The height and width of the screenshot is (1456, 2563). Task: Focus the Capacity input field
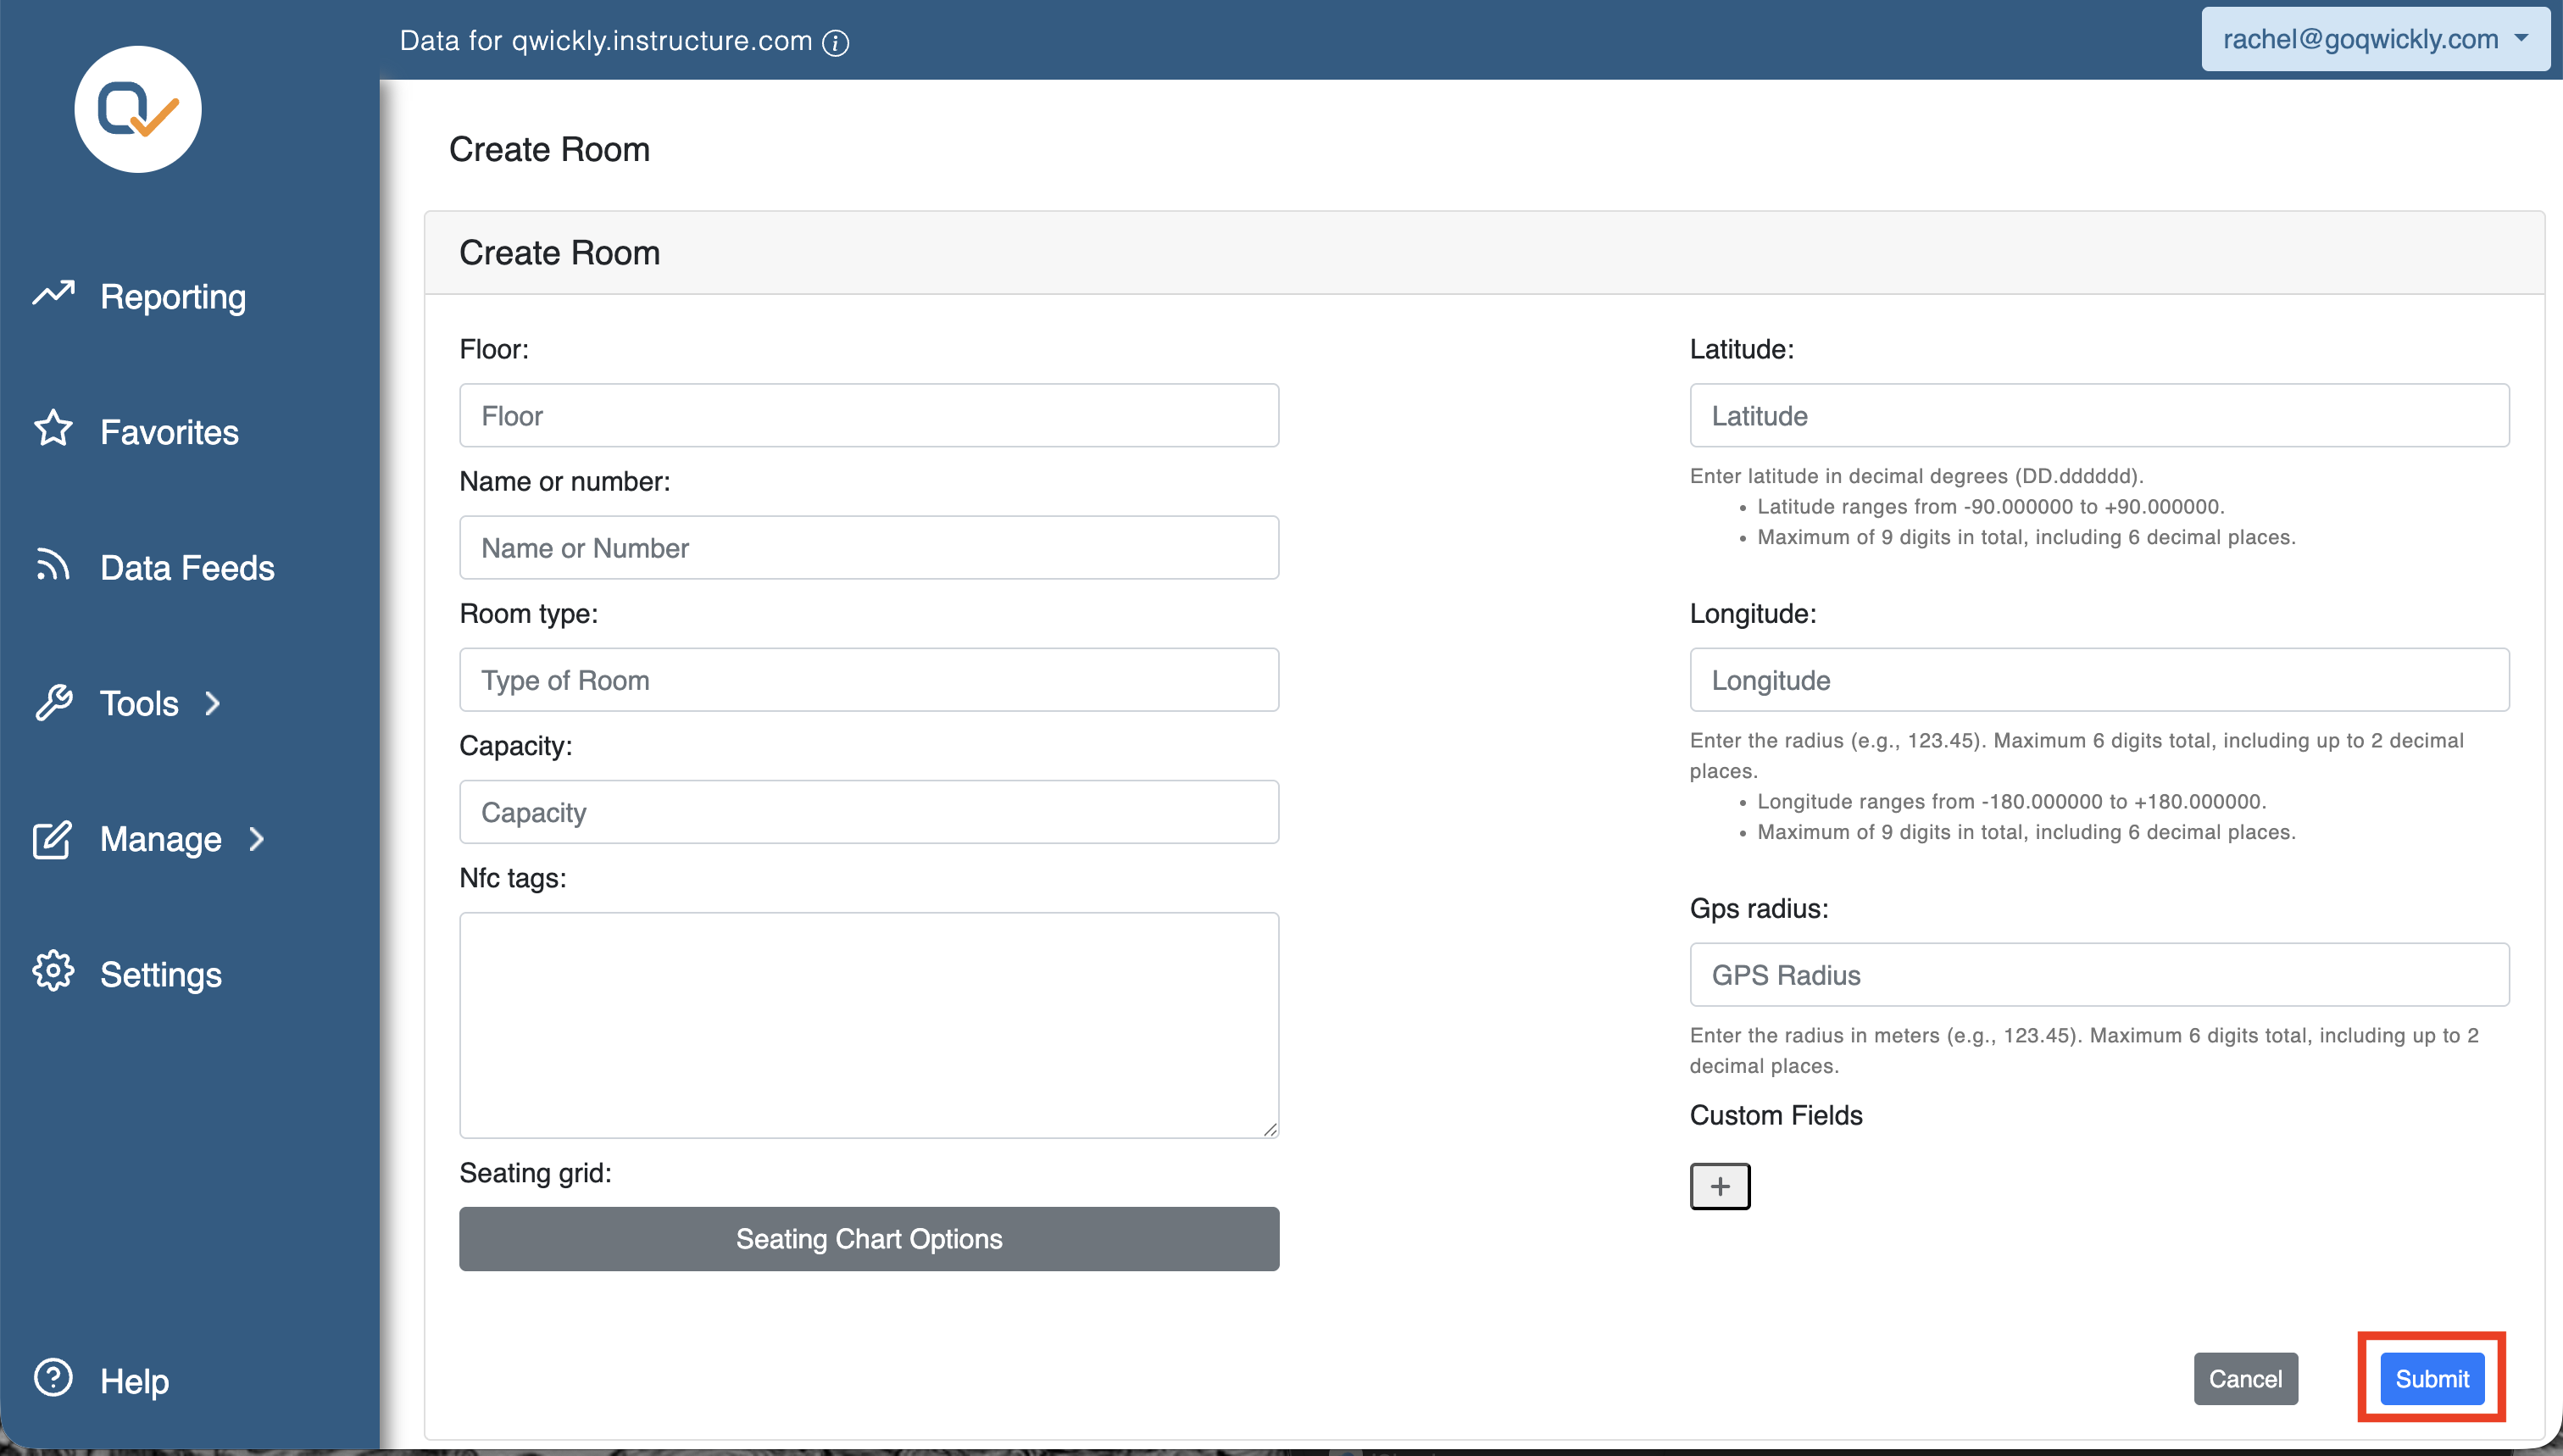click(869, 811)
